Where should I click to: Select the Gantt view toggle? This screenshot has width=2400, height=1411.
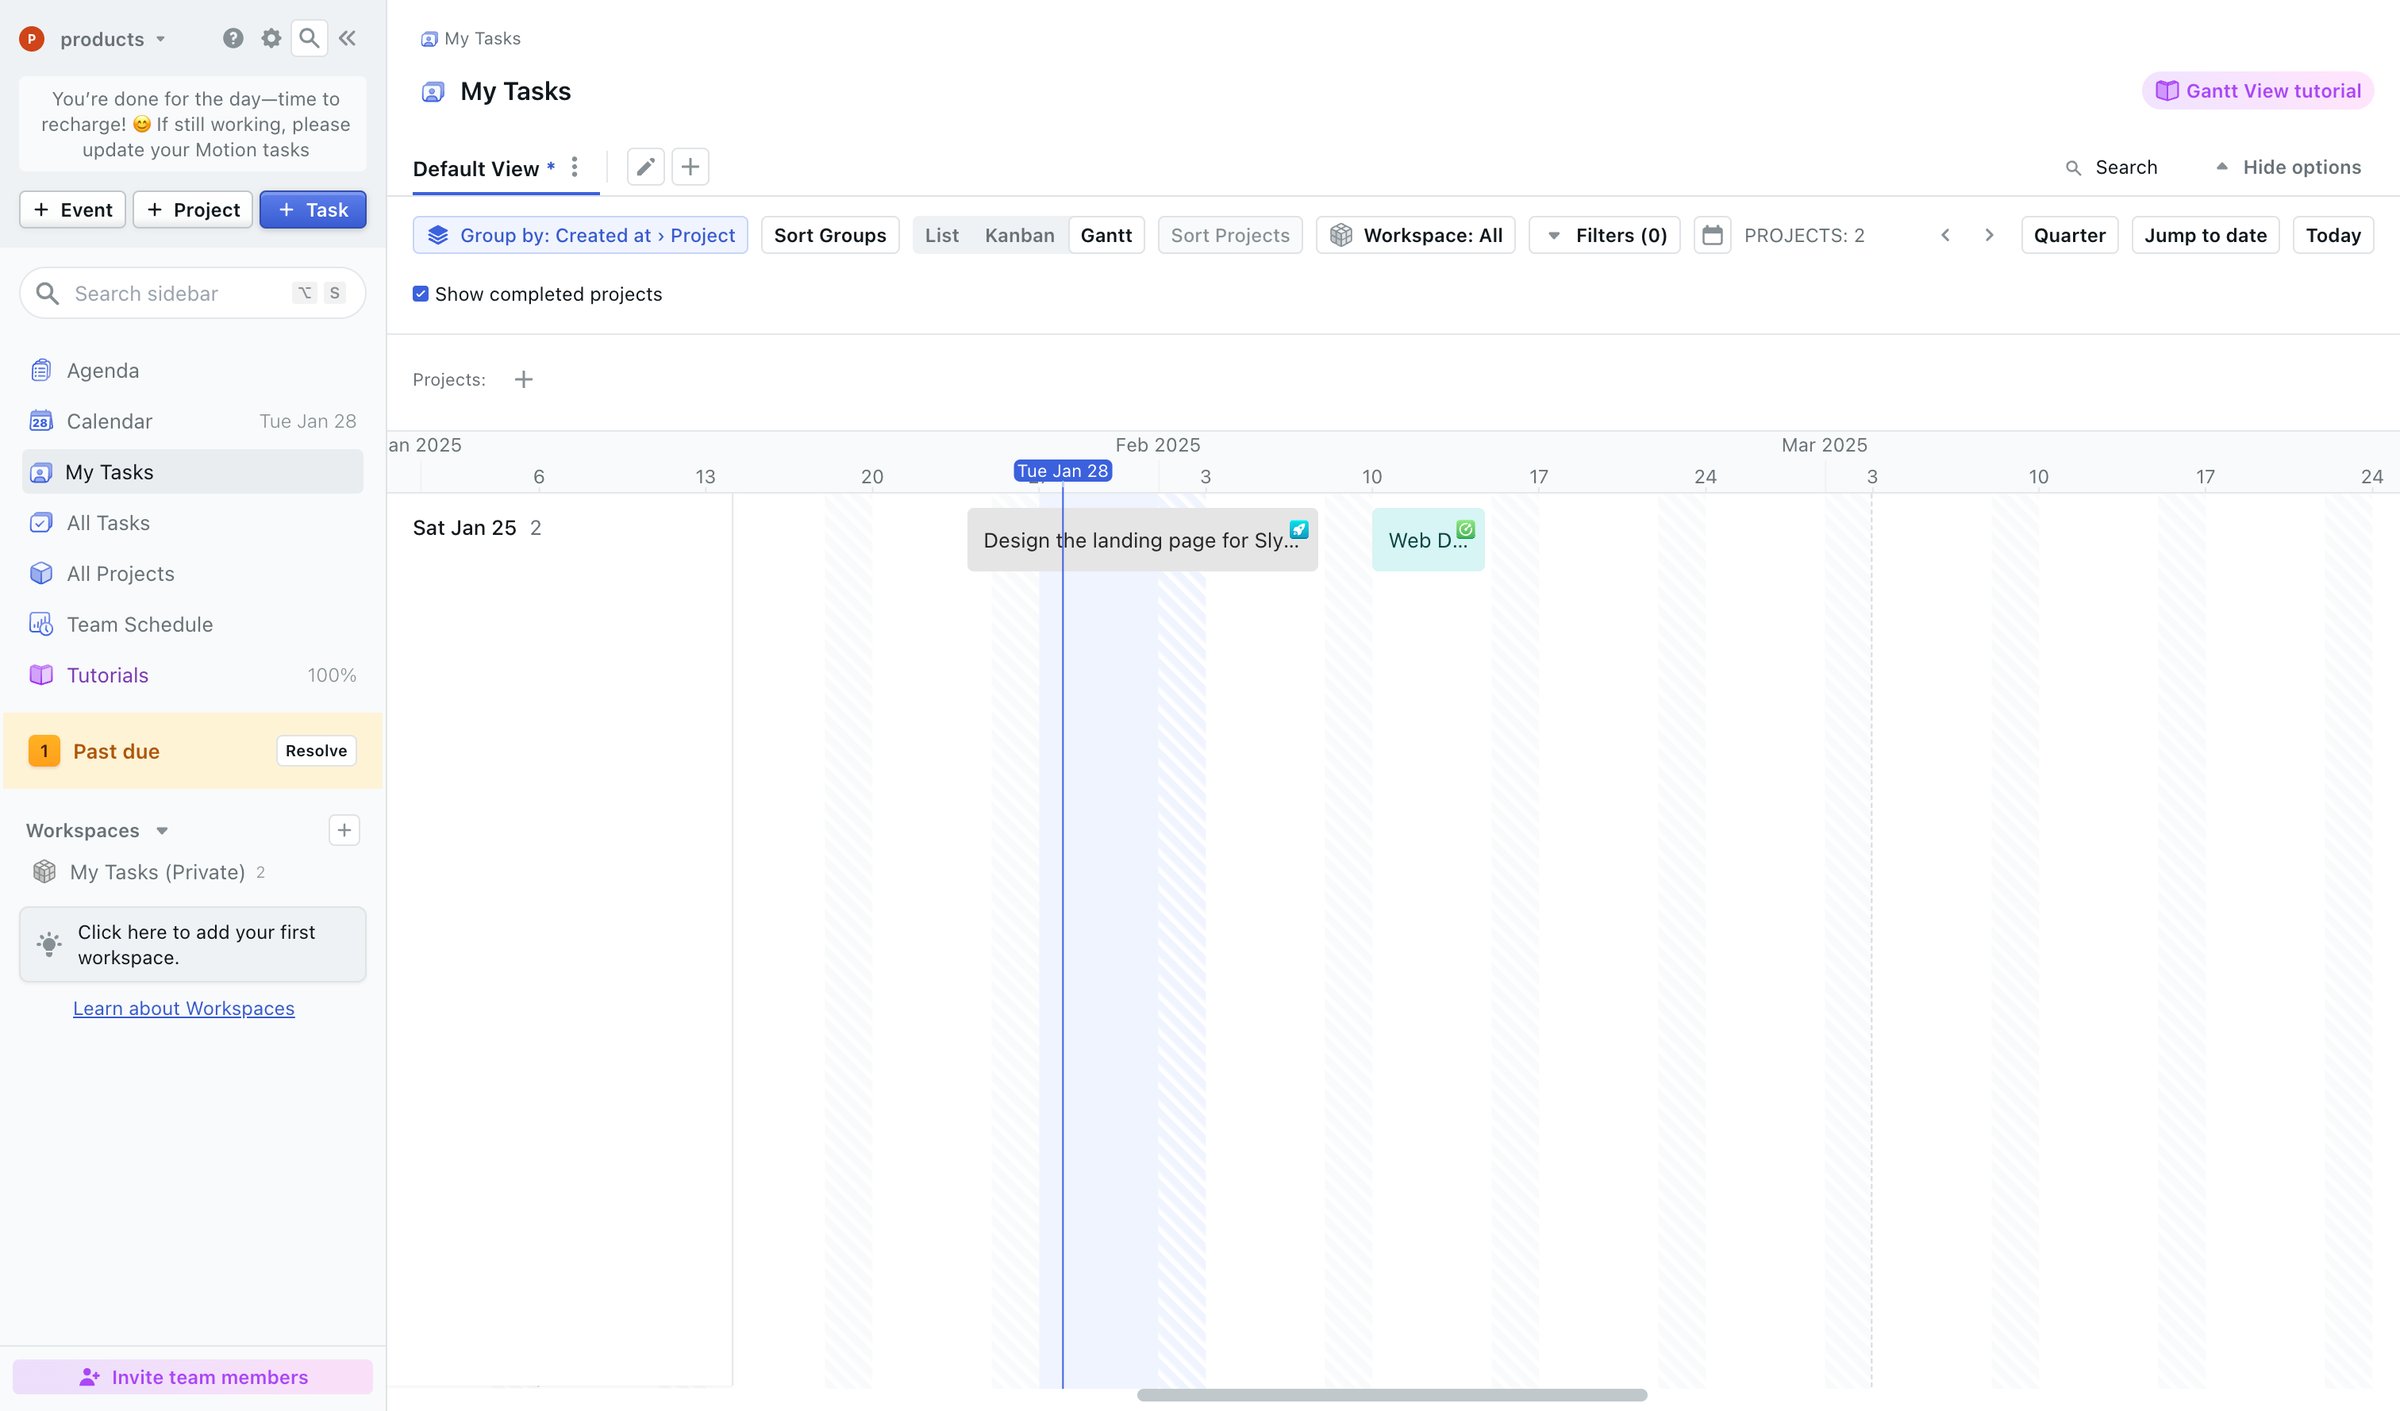coord(1106,235)
